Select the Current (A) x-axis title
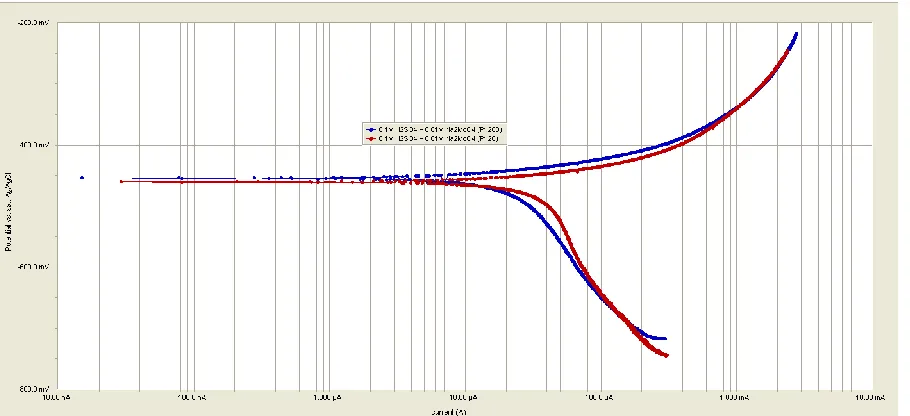 [x=449, y=412]
